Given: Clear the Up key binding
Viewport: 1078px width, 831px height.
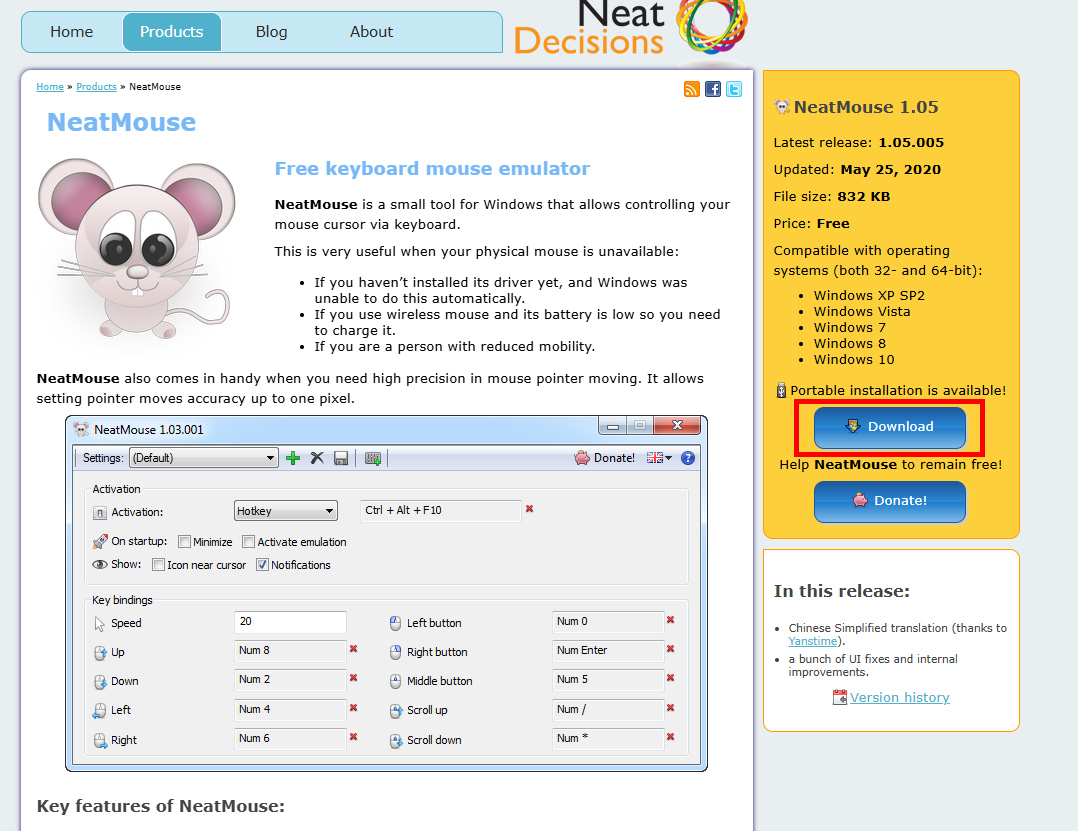Looking at the screenshot, I should 353,649.
